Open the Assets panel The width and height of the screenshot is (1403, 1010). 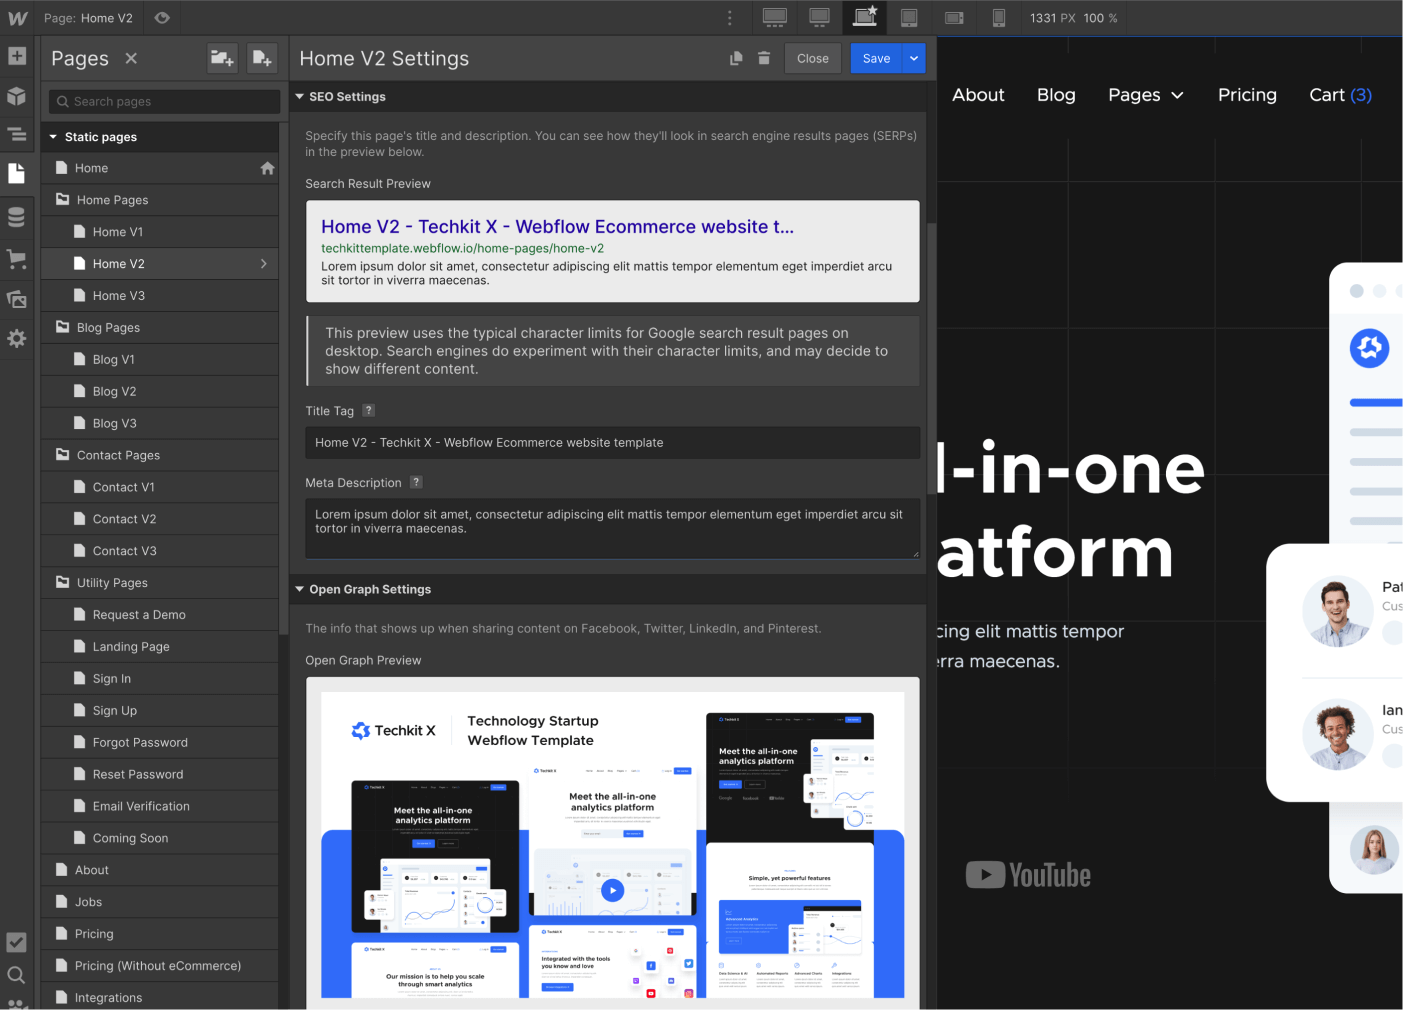(17, 298)
